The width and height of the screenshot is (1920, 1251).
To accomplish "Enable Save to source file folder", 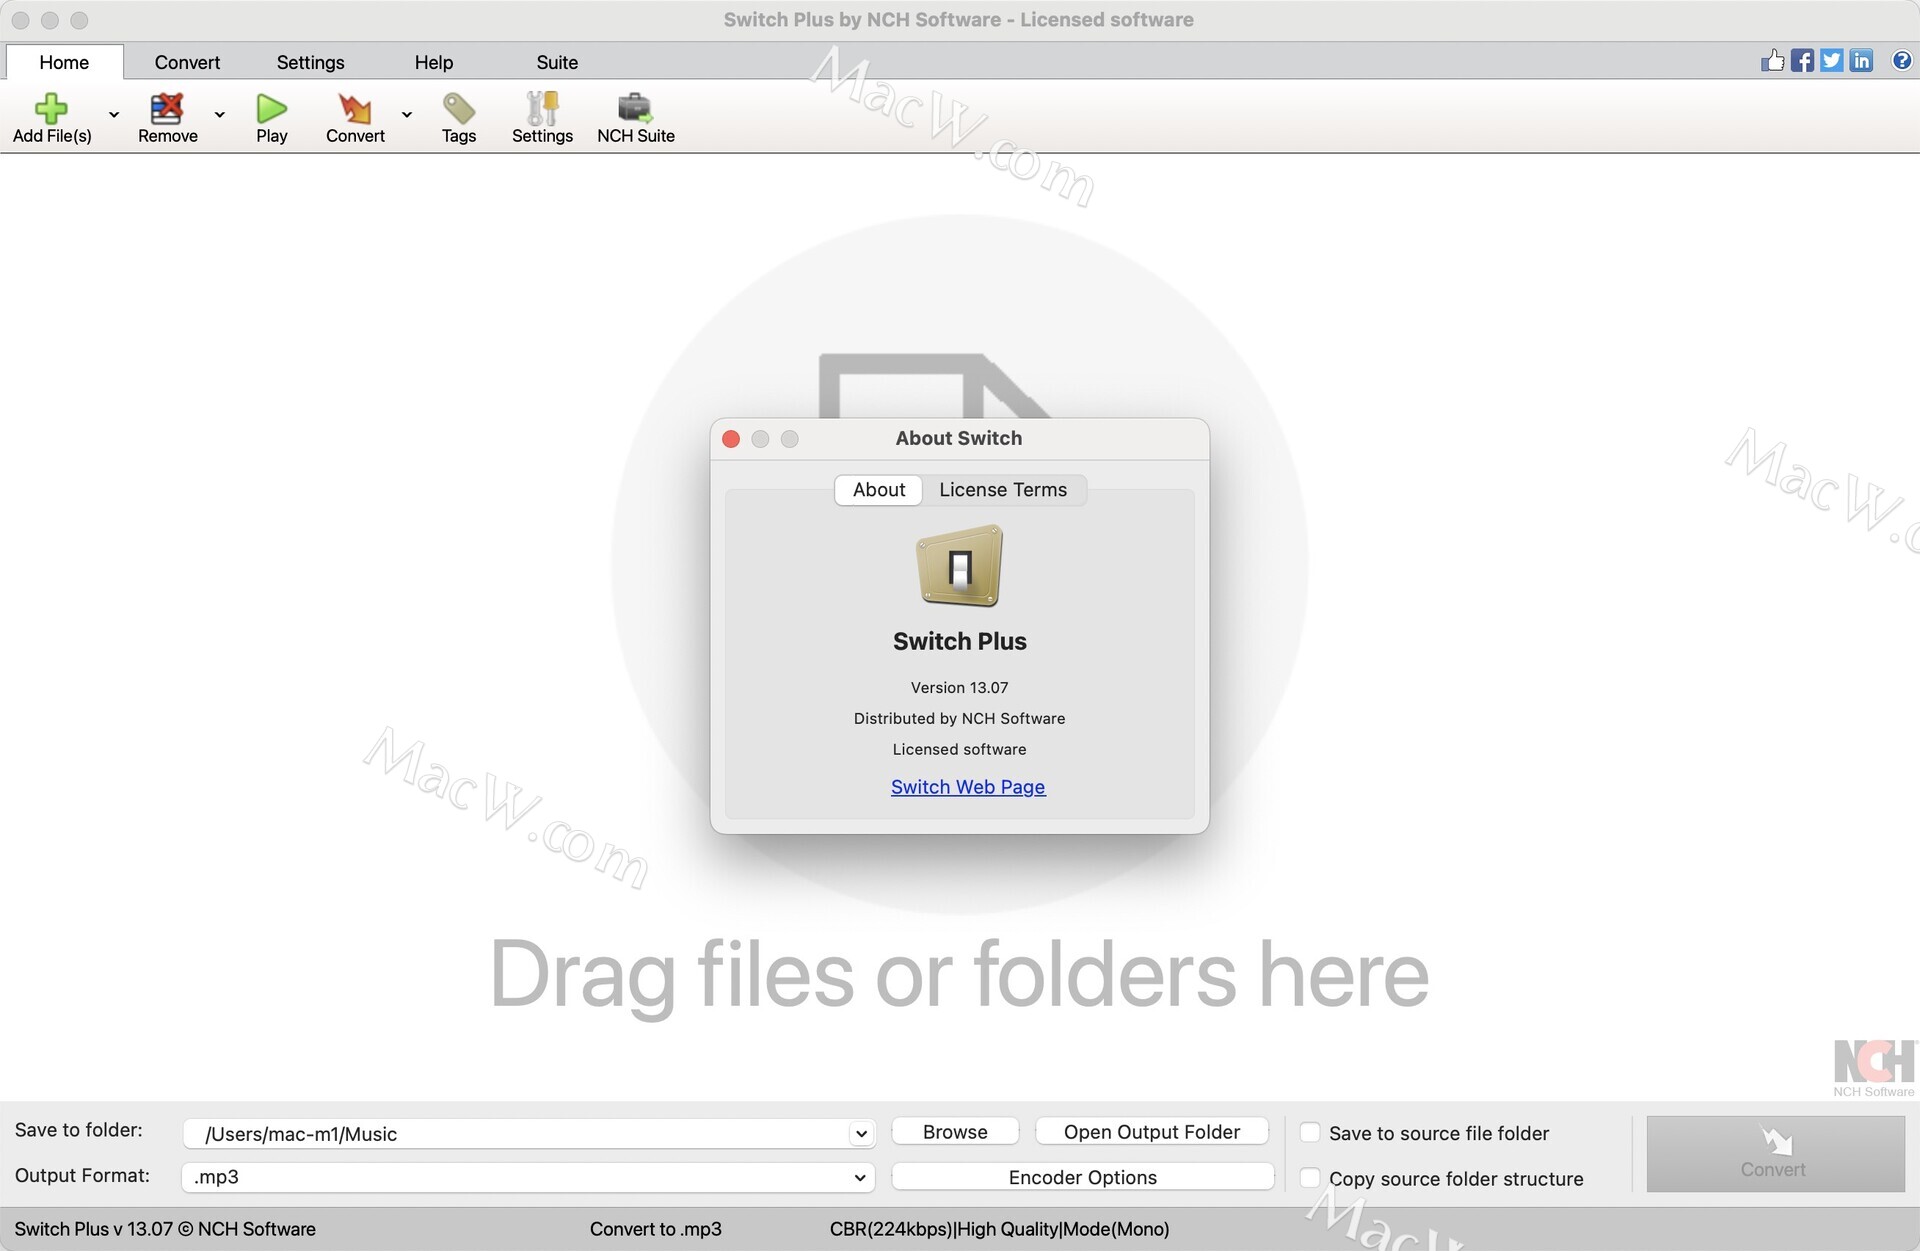I will coord(1310,1132).
